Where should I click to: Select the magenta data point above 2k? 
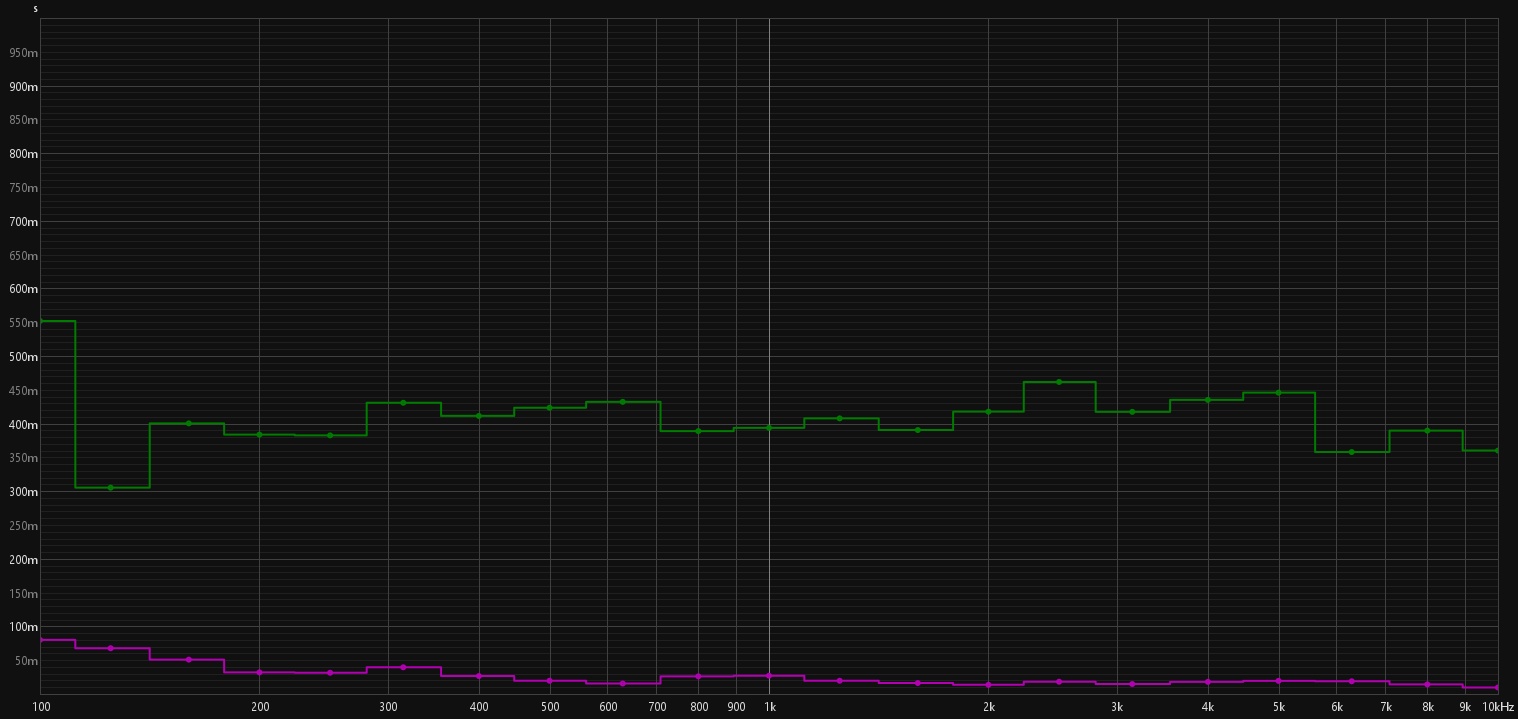(988, 685)
